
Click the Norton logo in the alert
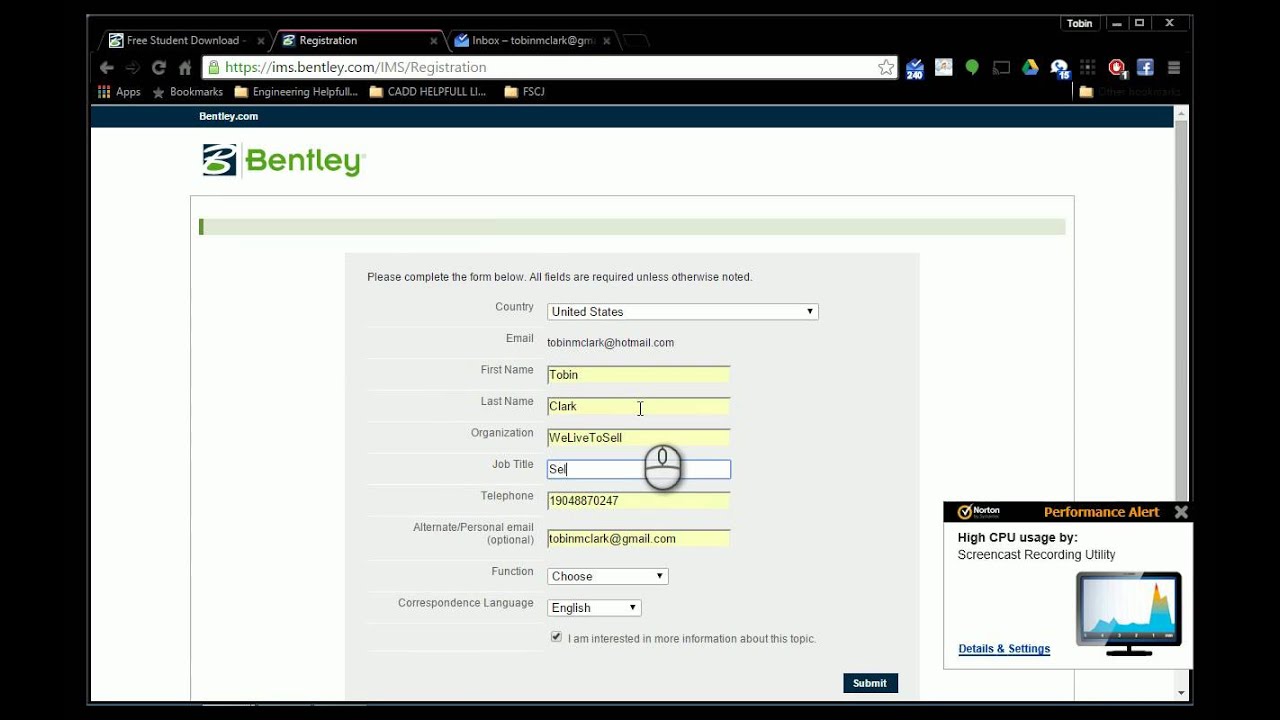[979, 512]
